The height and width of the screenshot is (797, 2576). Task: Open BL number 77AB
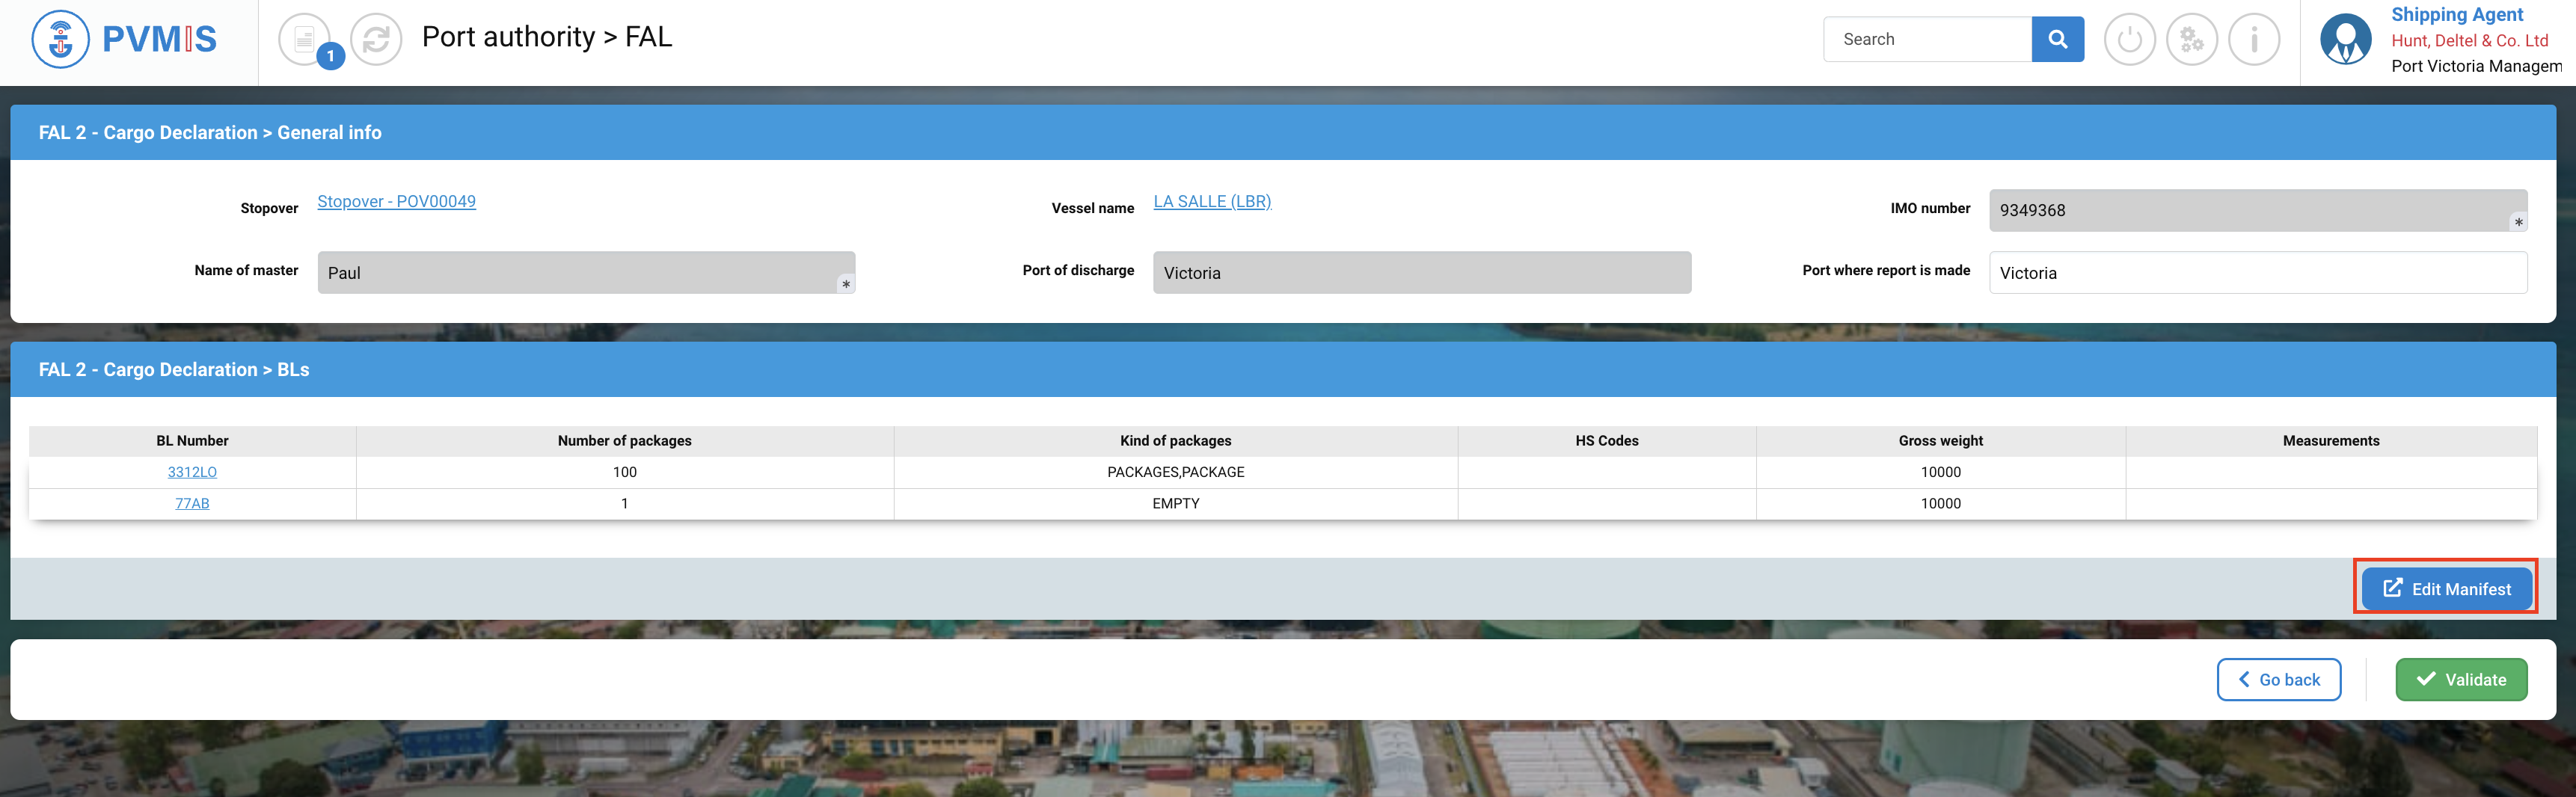click(192, 503)
